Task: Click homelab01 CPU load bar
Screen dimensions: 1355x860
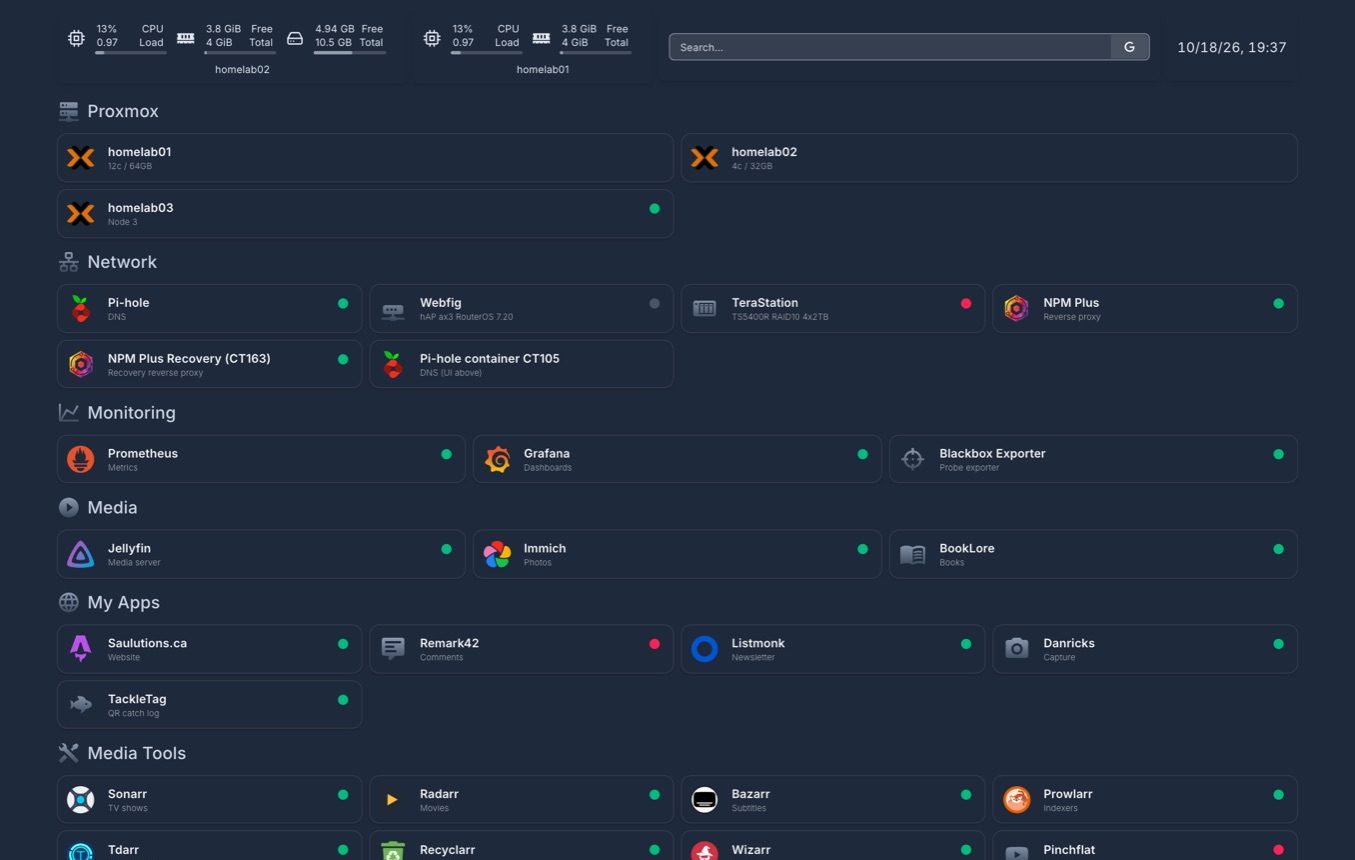Action: [487, 53]
